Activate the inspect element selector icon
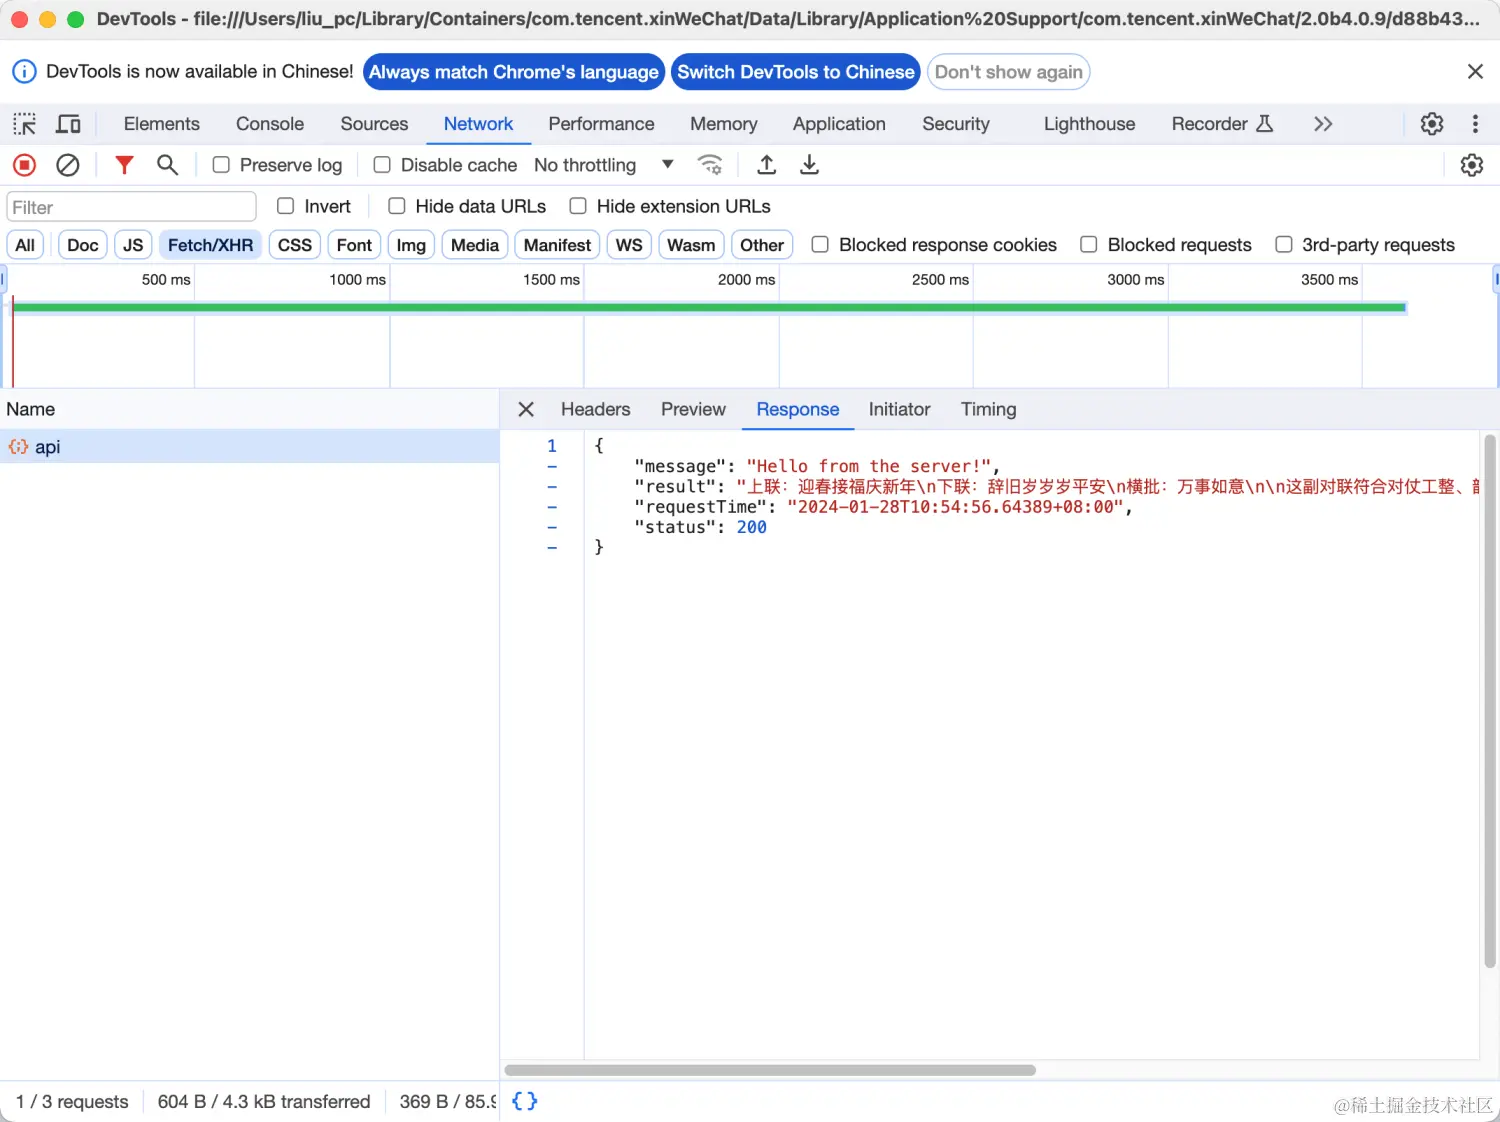 24,124
